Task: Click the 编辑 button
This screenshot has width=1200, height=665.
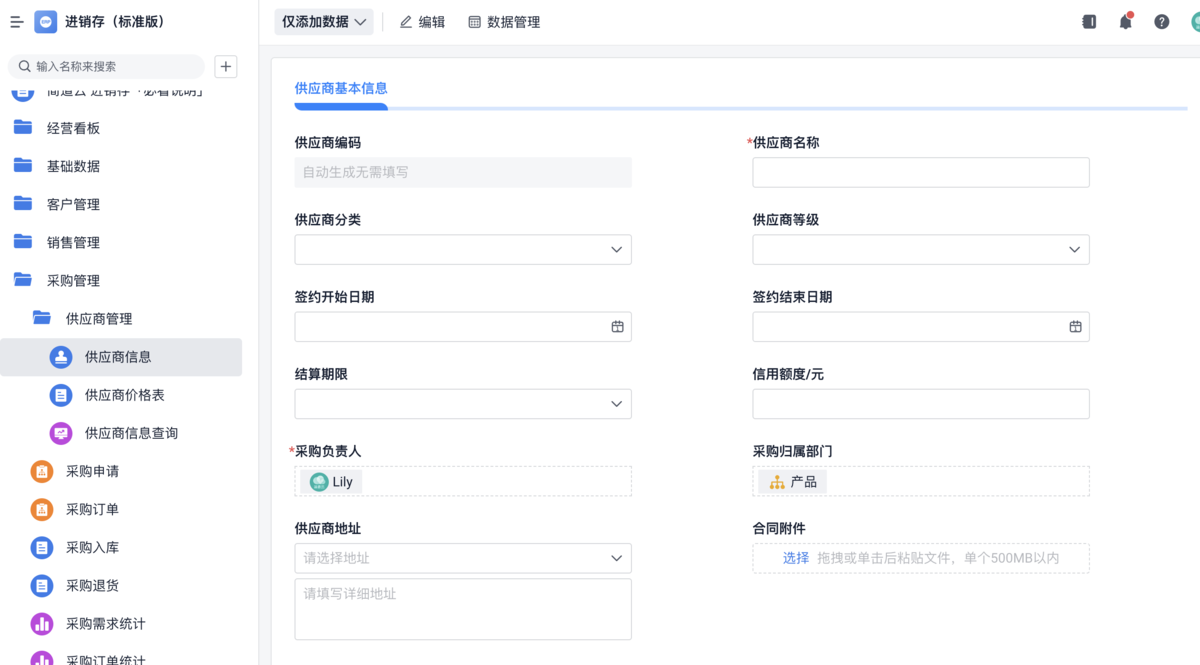Action: (x=422, y=22)
